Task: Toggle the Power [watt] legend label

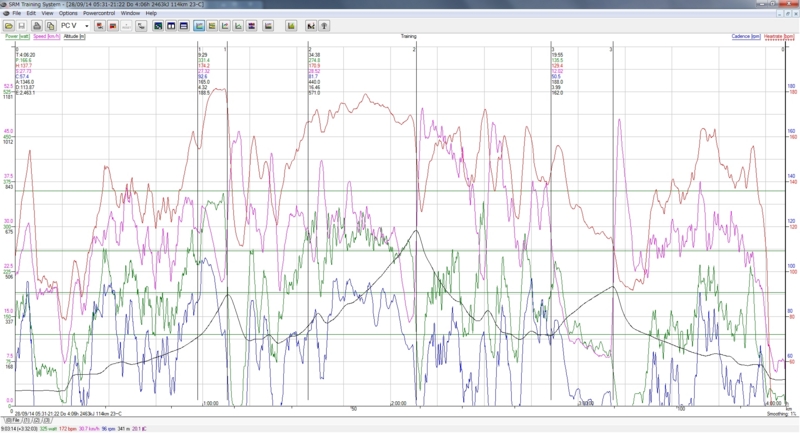Action: 17,37
